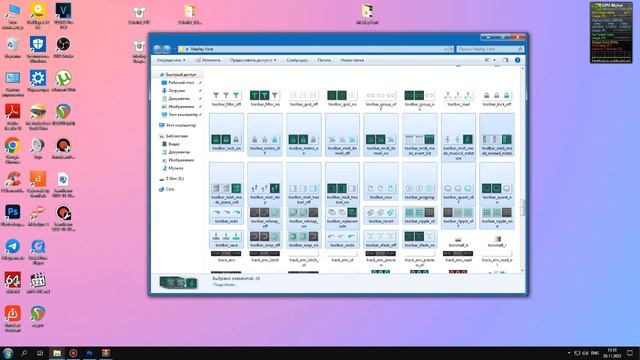
Task: Click Photoshop icon in taskbar
Action: (x=89, y=353)
